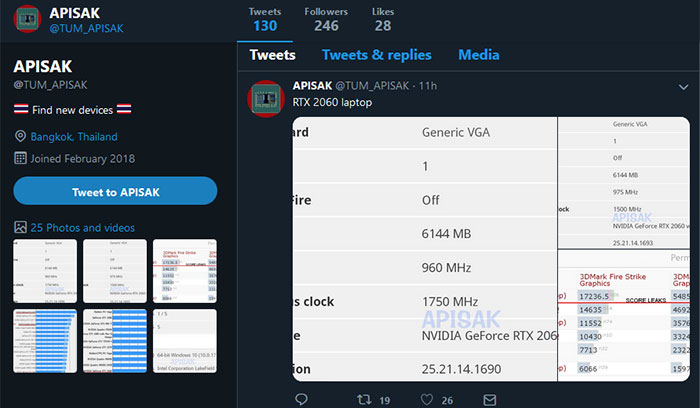Open Bangkok, Thailand location link
Image resolution: width=700 pixels, height=408 pixels.
[74, 137]
